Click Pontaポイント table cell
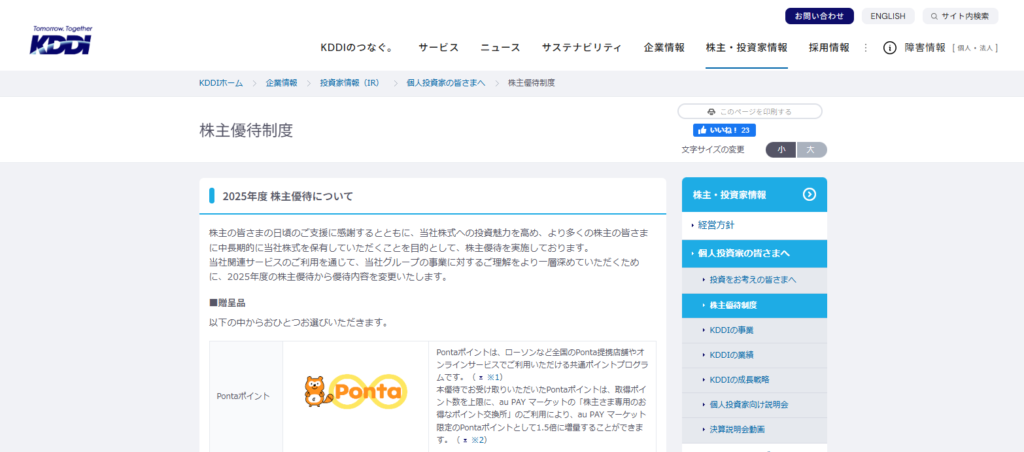This screenshot has width=1024, height=452. 246,396
